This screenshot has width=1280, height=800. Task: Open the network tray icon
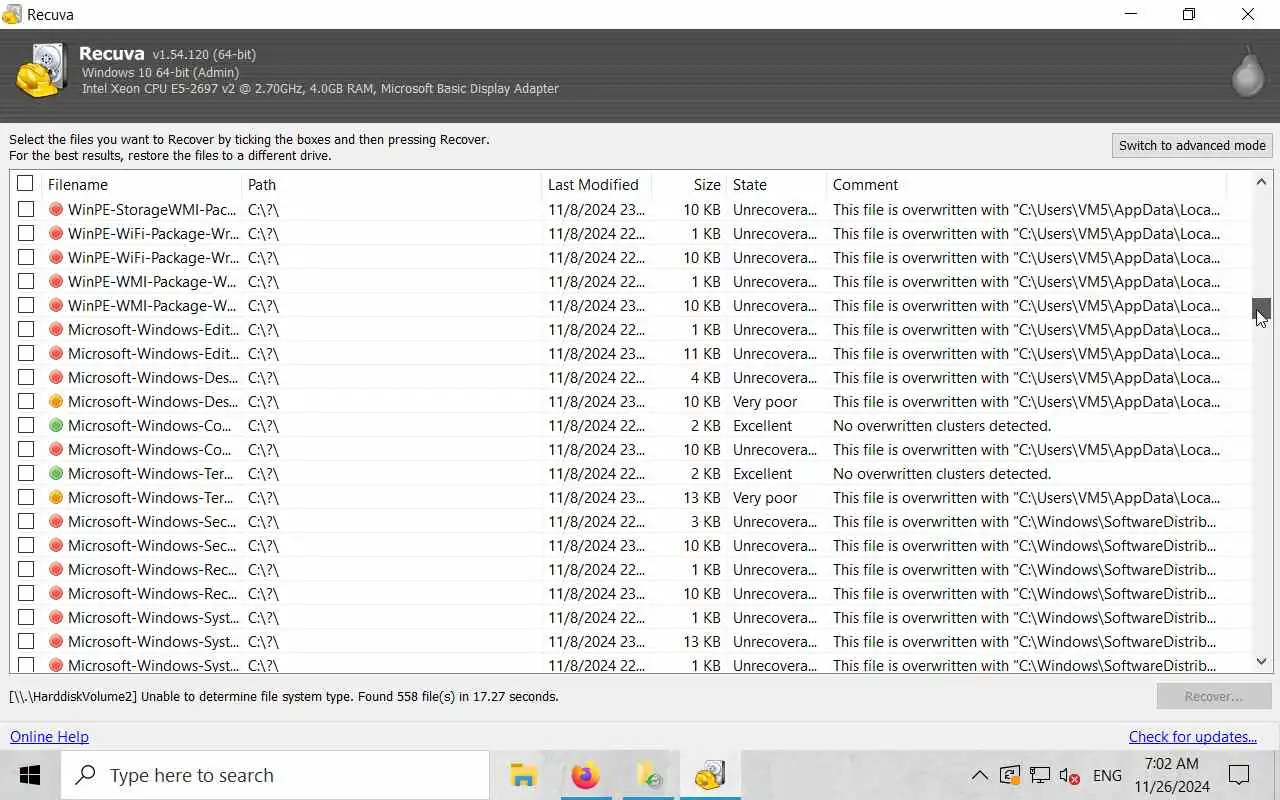tap(1040, 775)
